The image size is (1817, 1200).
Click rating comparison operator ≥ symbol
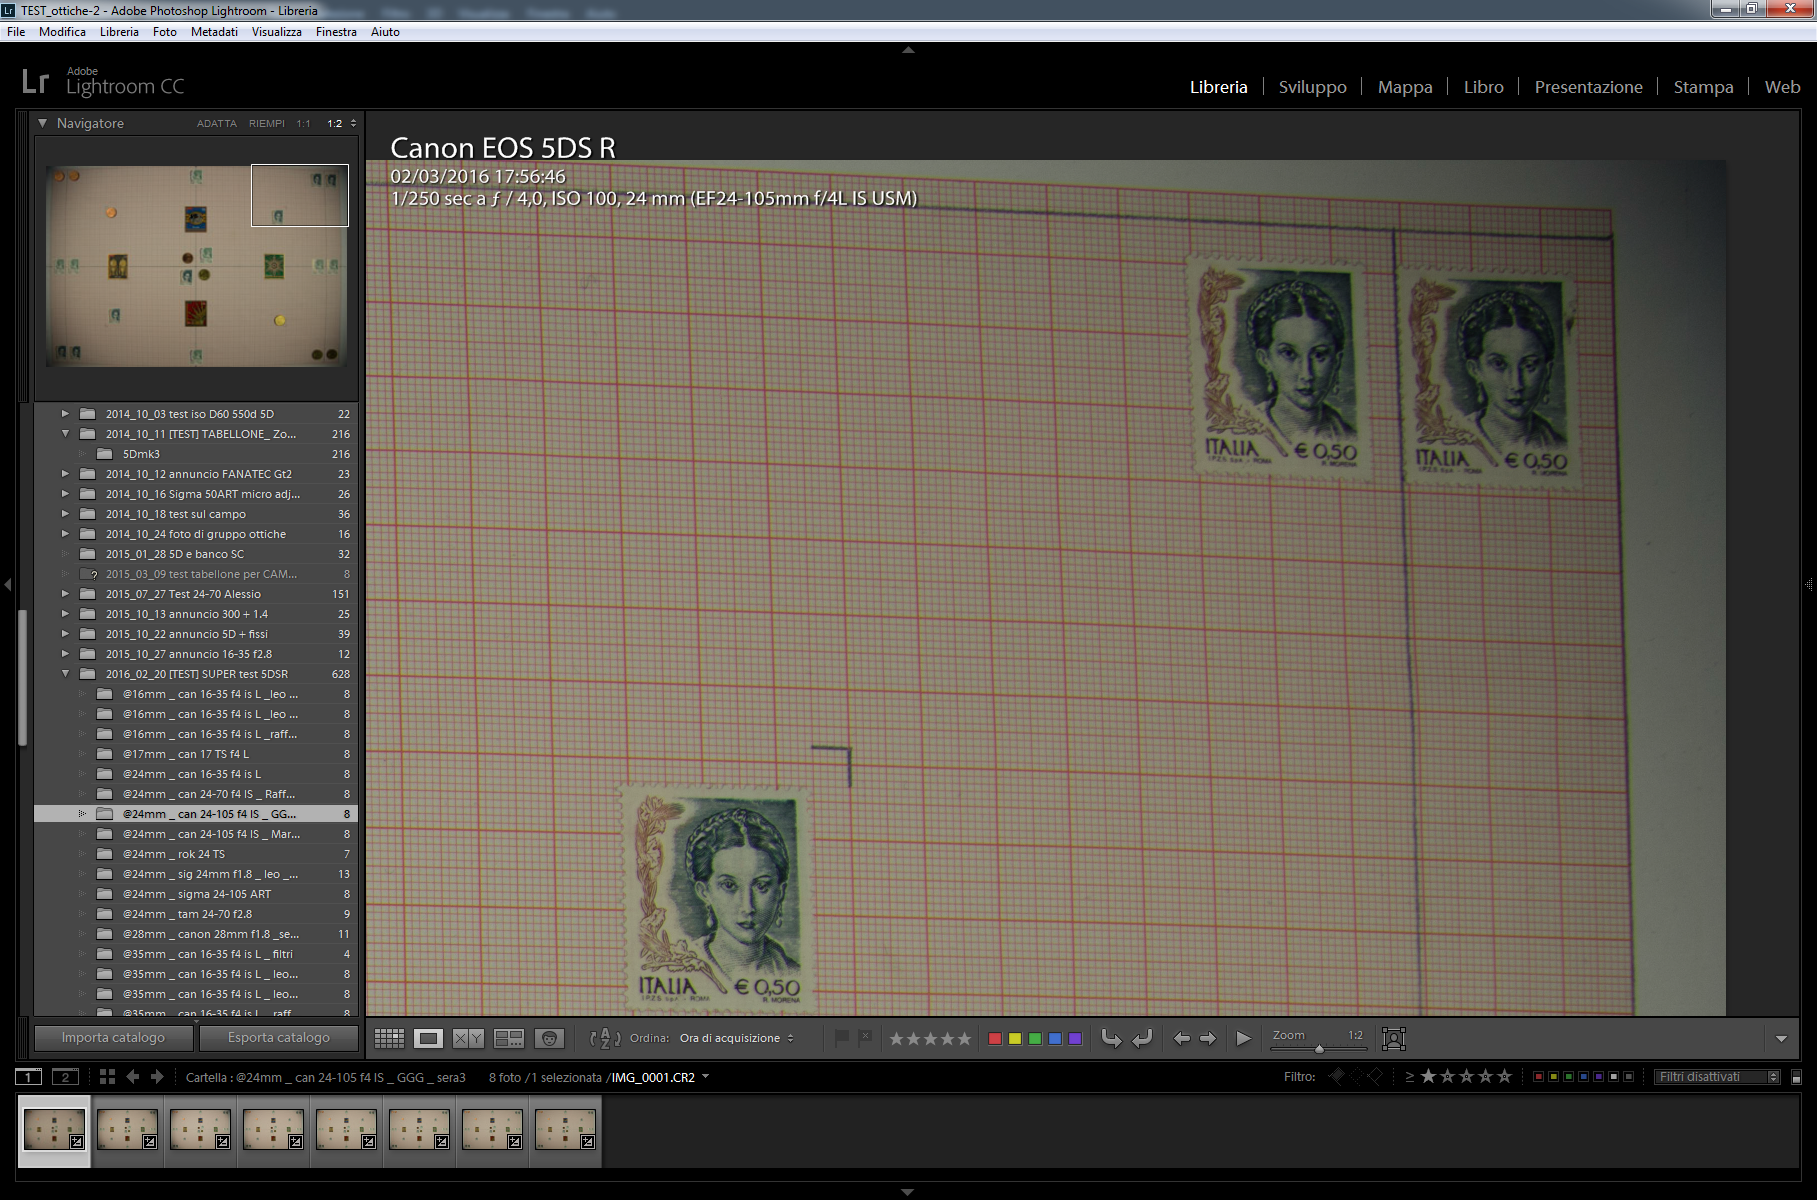click(1409, 1077)
